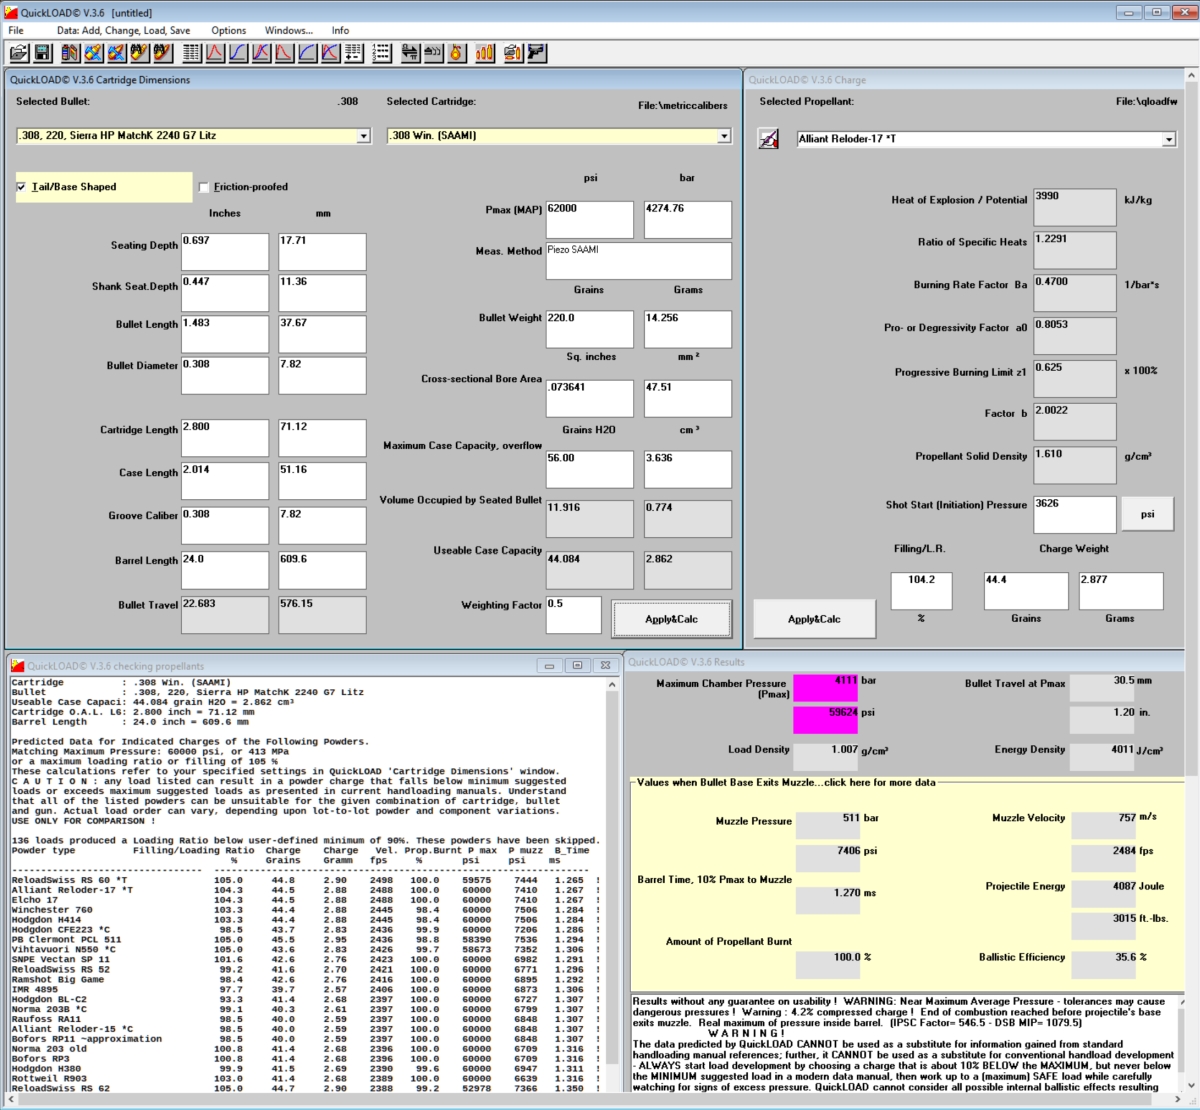Open the Selected Cartridge dropdown
This screenshot has height=1110, width=1200.
[724, 136]
